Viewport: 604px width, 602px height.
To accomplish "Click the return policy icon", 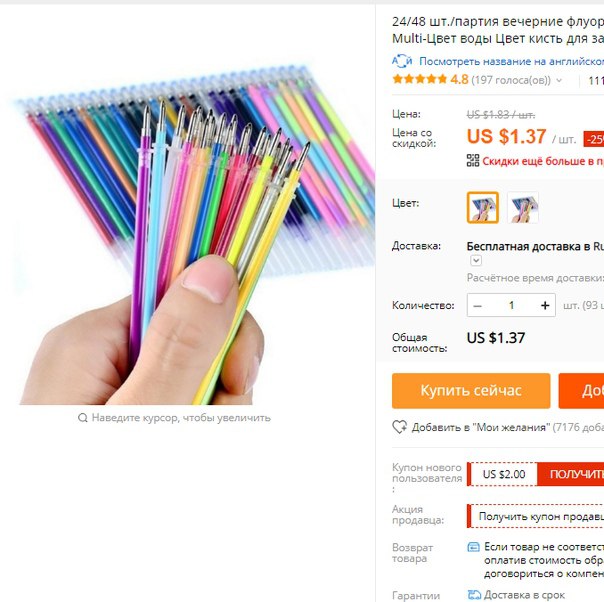I will pyautogui.click(x=473, y=547).
